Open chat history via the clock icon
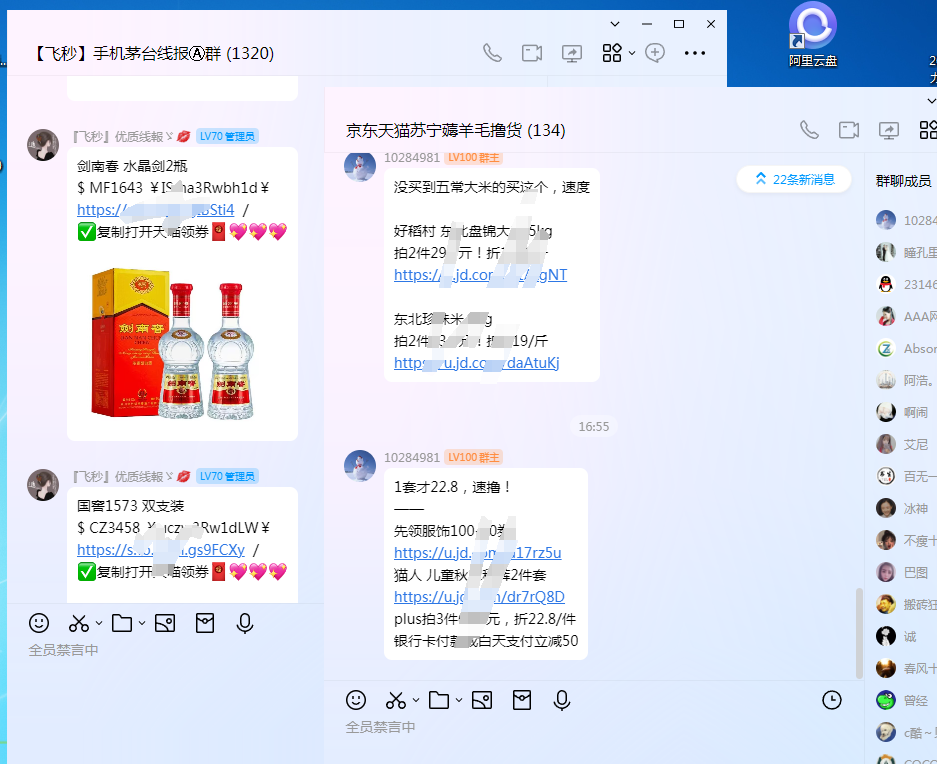The height and width of the screenshot is (764, 937). pyautogui.click(x=831, y=701)
